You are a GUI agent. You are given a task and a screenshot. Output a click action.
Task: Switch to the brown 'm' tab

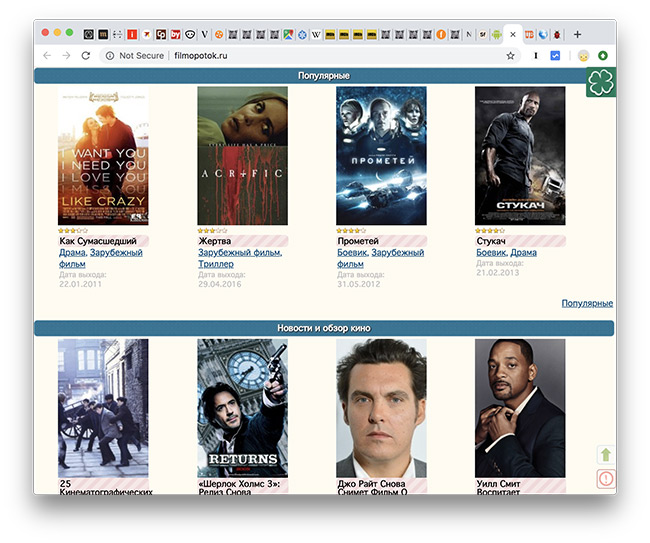pos(103,34)
